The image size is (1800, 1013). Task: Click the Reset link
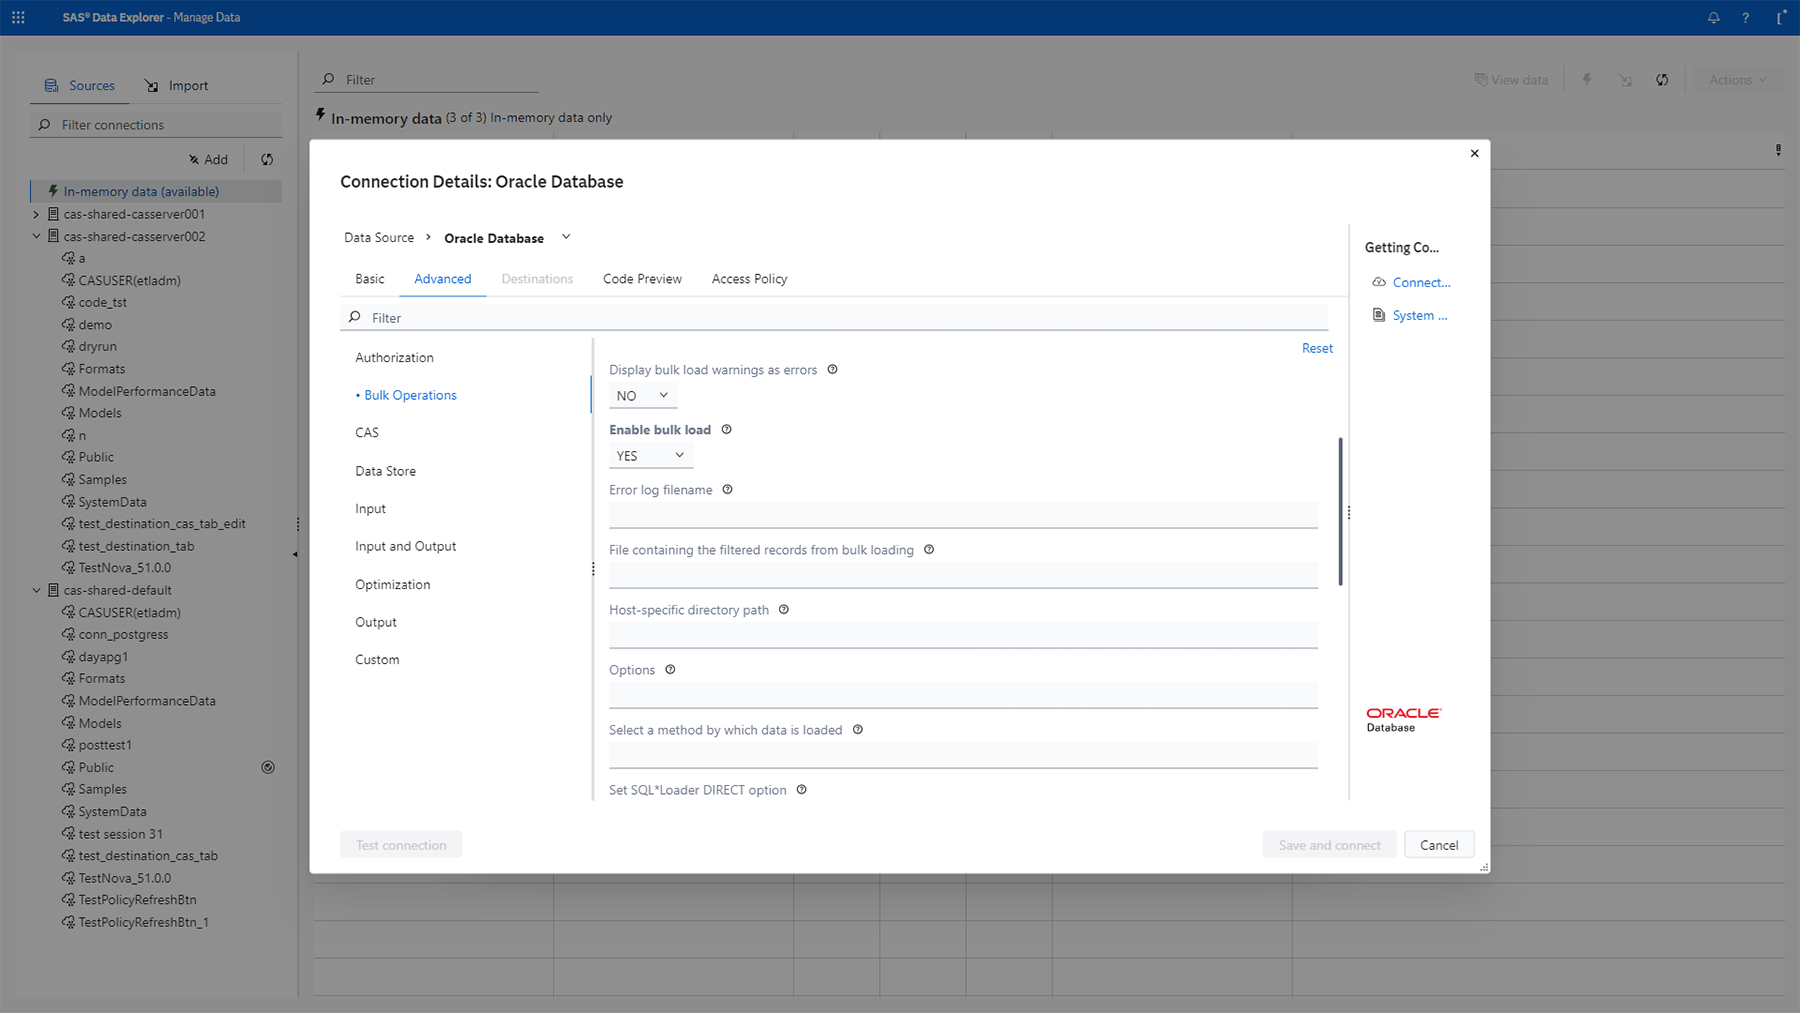tap(1317, 348)
